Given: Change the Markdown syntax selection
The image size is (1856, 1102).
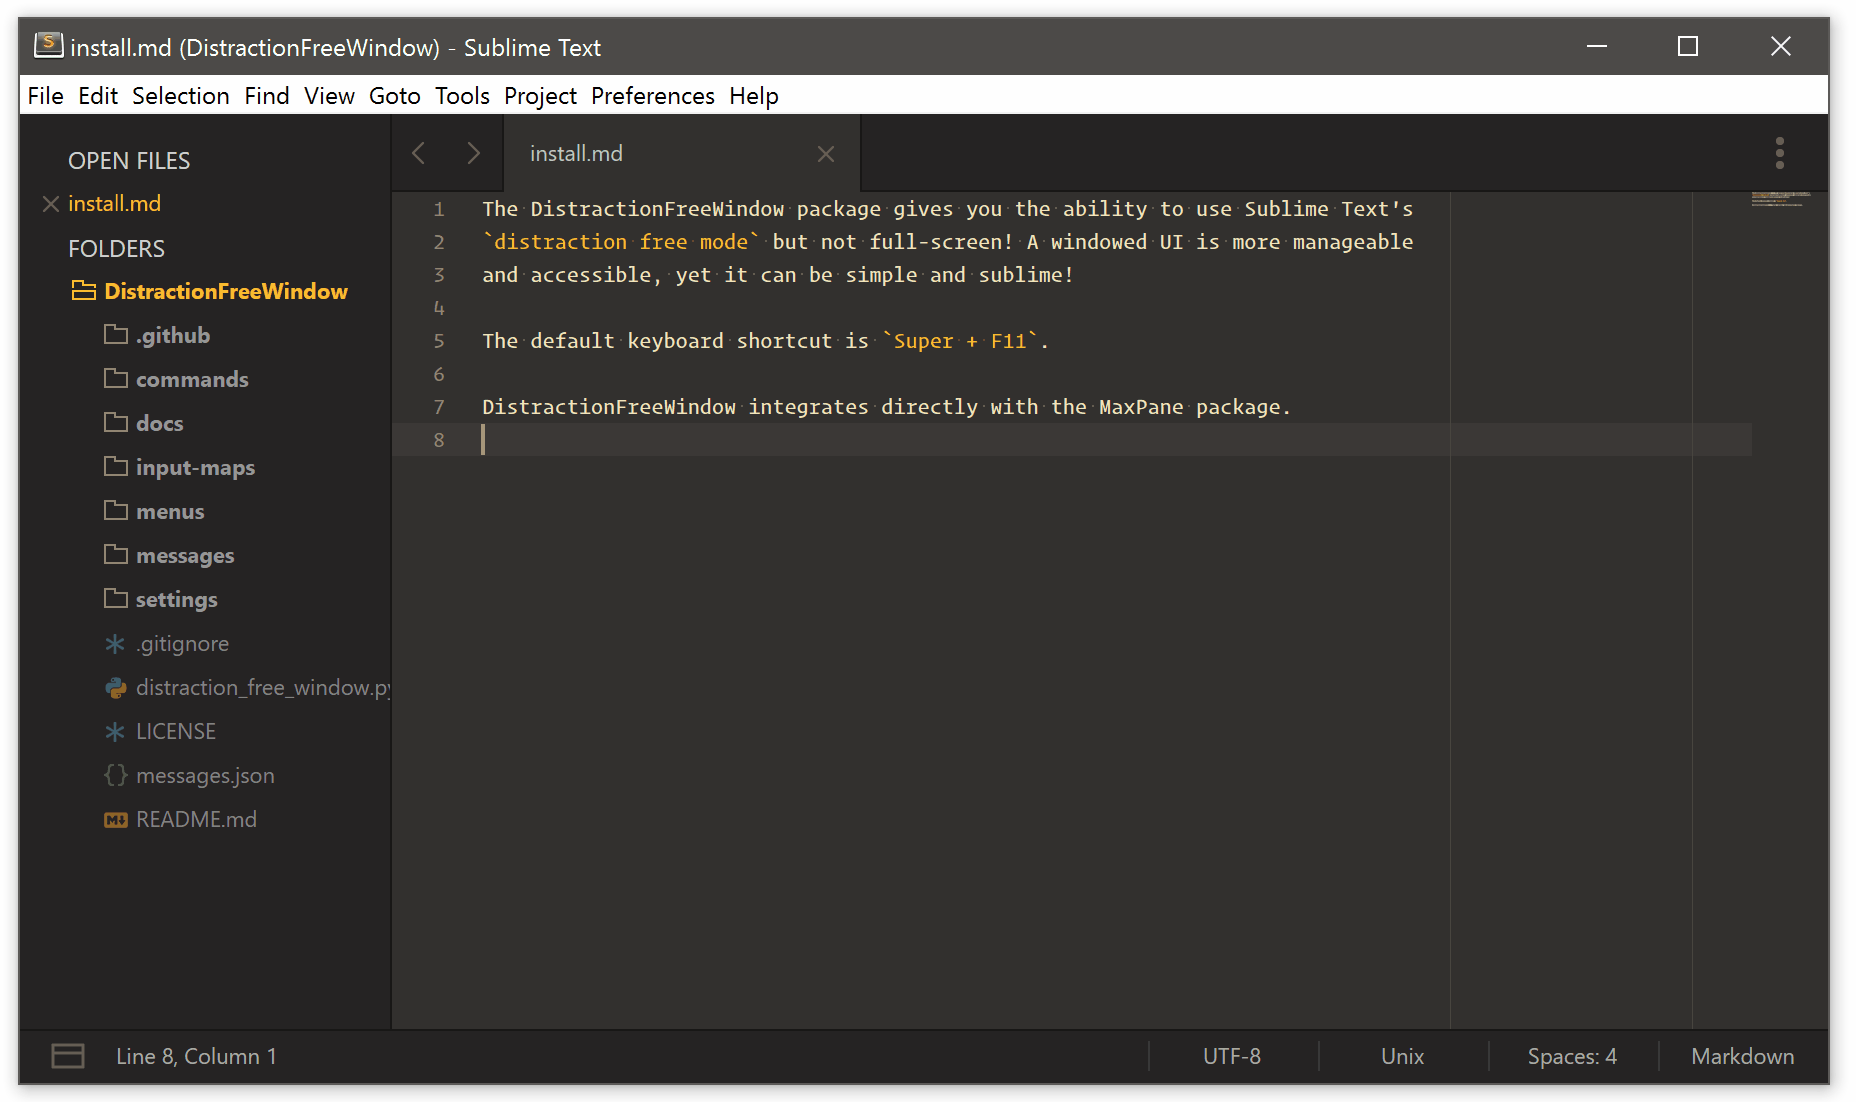Looking at the screenshot, I should click(1742, 1056).
